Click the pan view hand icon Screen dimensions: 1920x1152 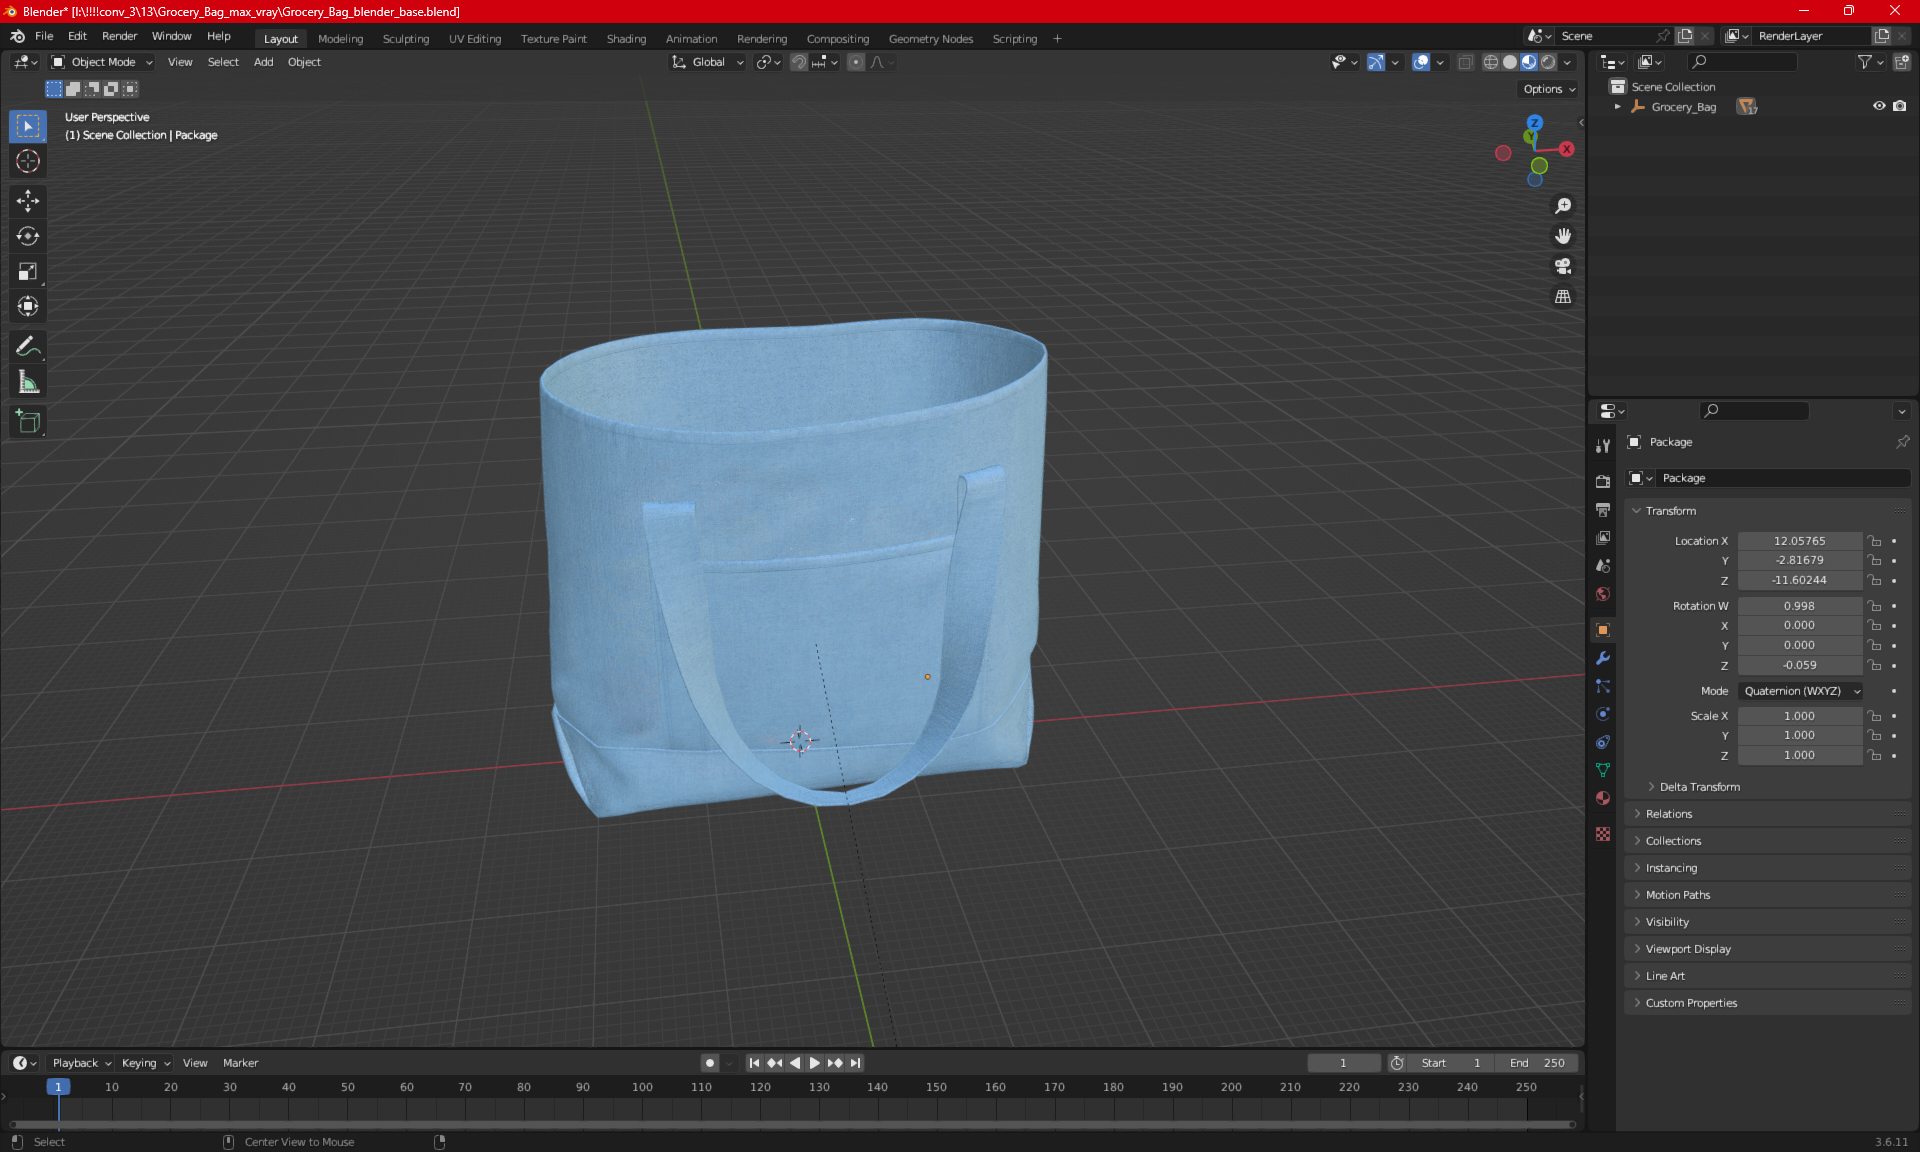coord(1563,236)
